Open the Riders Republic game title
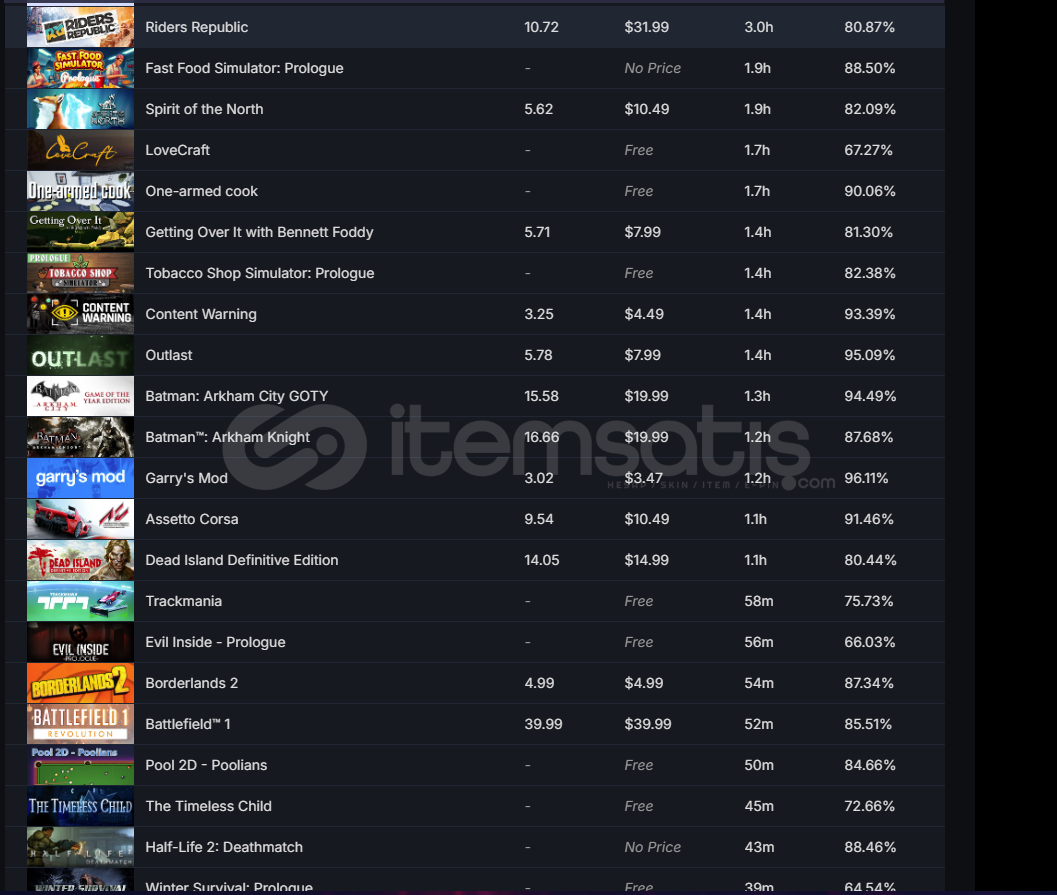1057x895 pixels. coord(197,27)
